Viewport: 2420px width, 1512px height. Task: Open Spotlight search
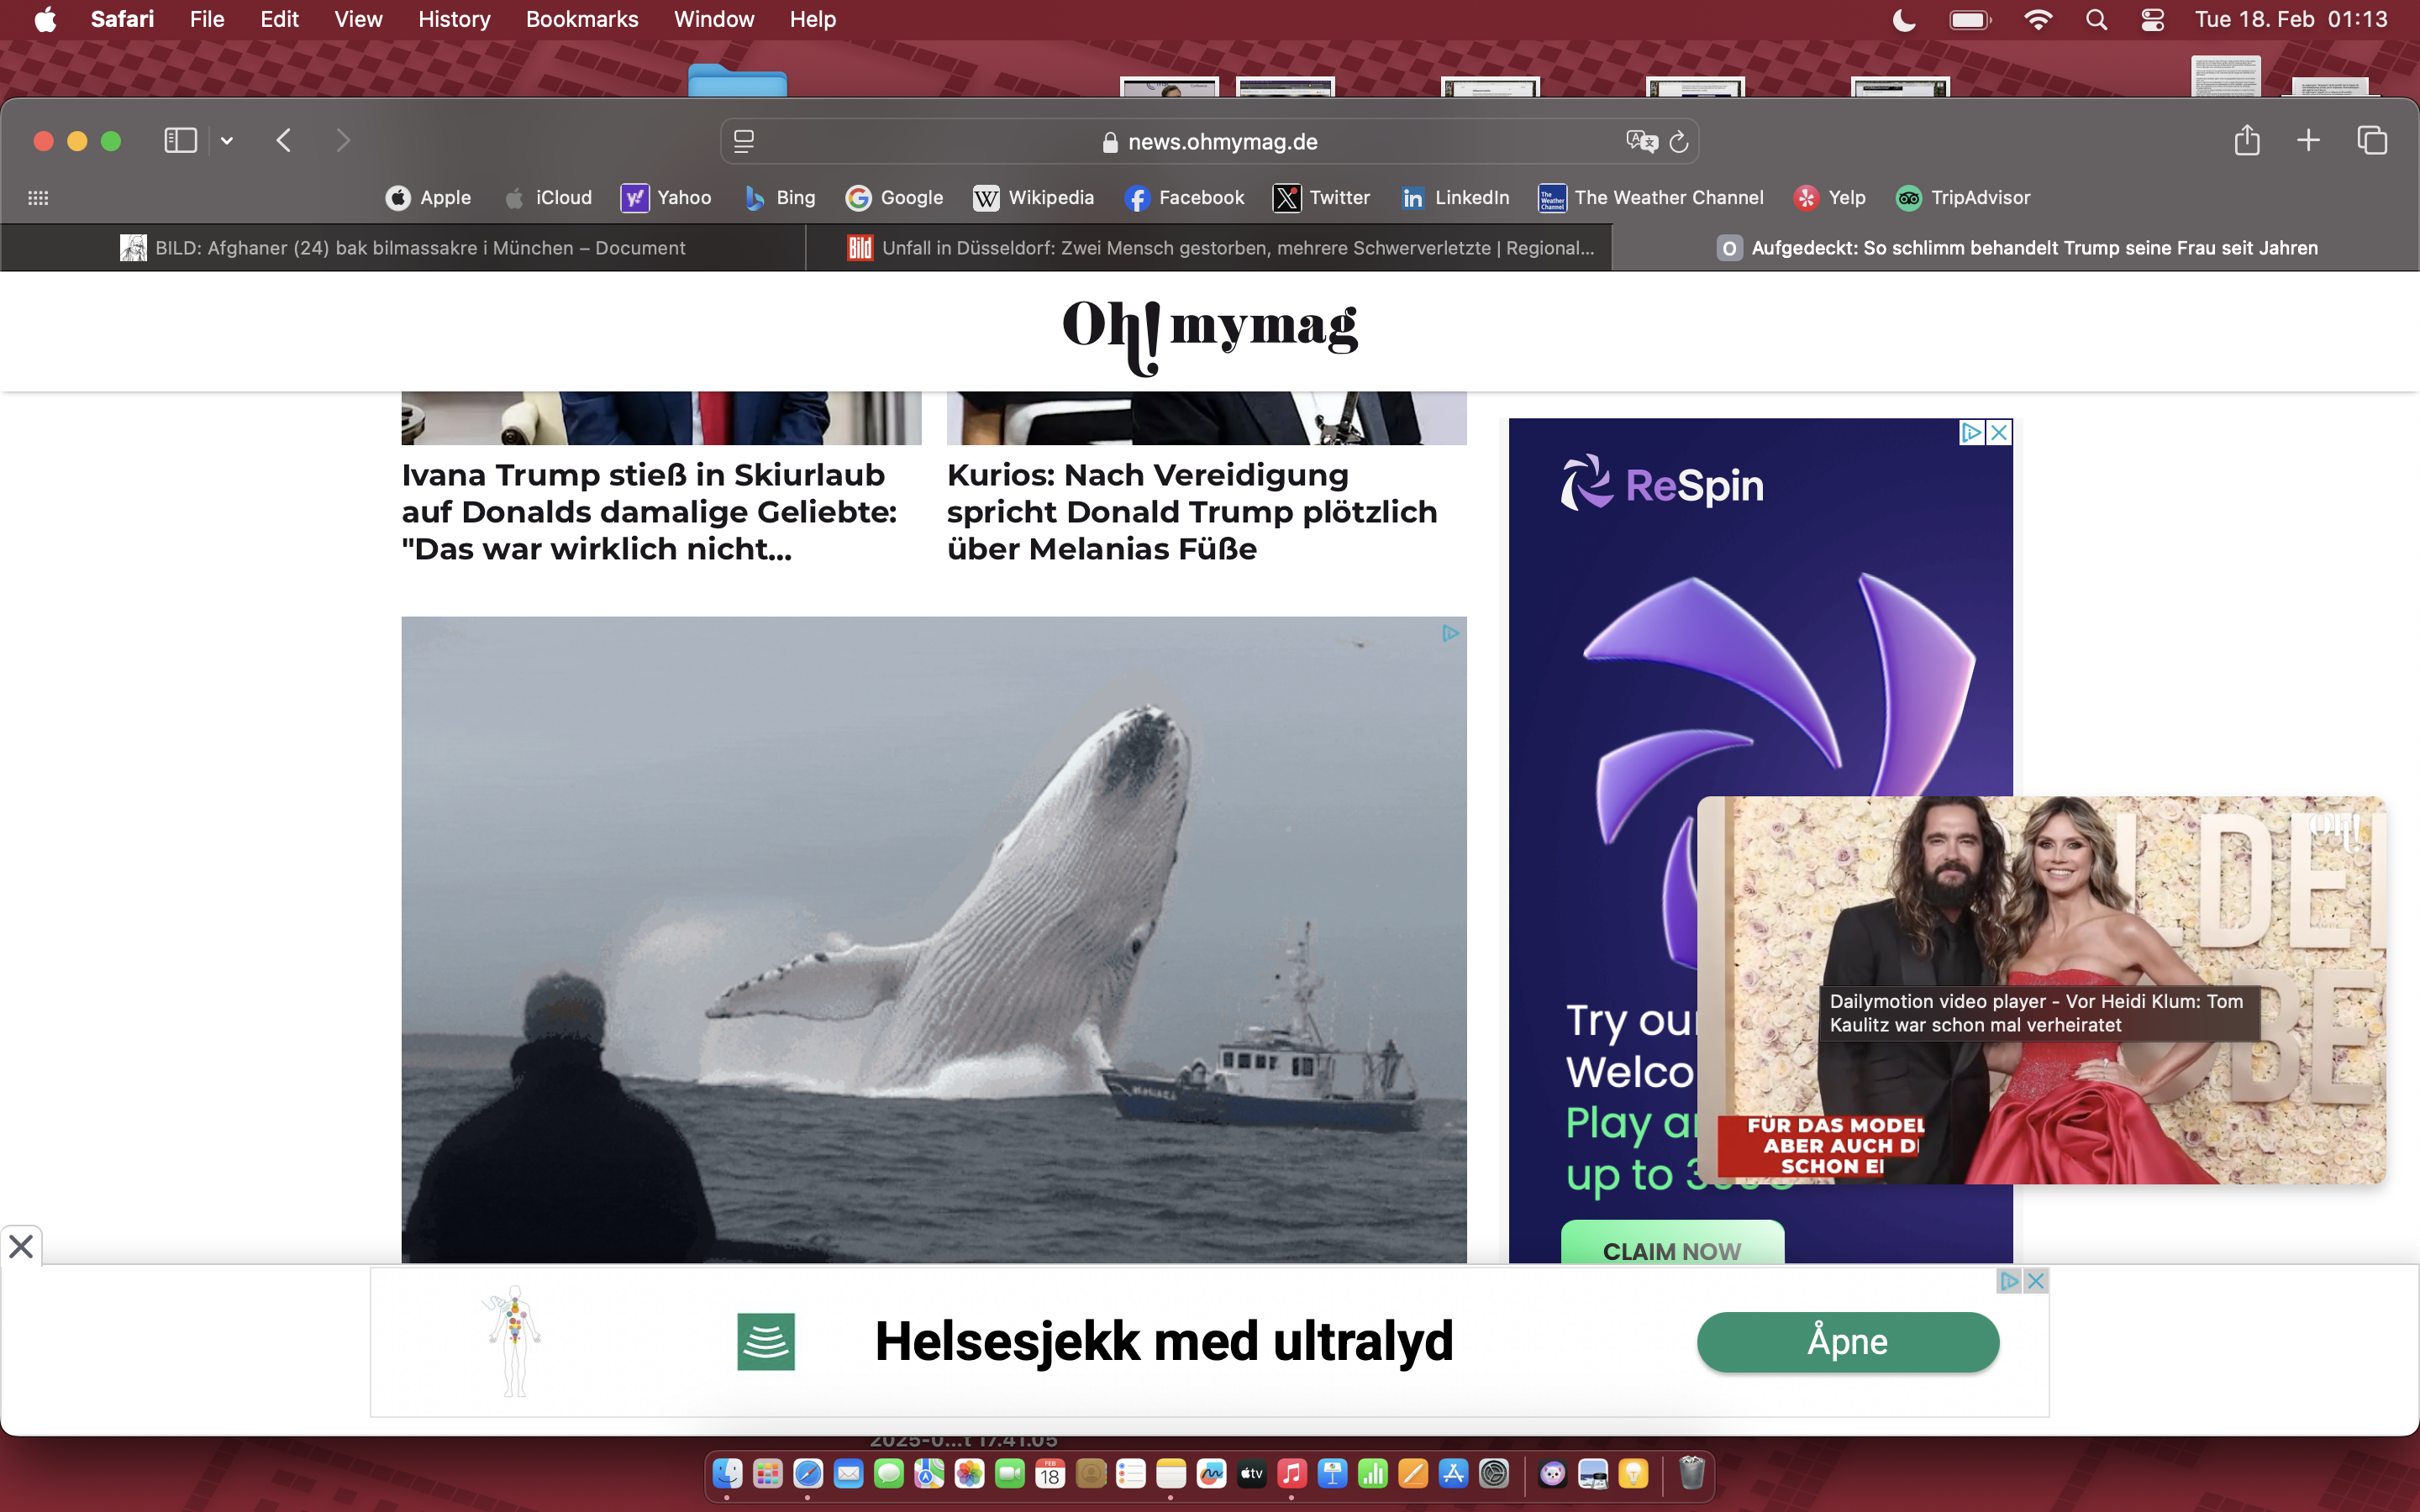2096,19
